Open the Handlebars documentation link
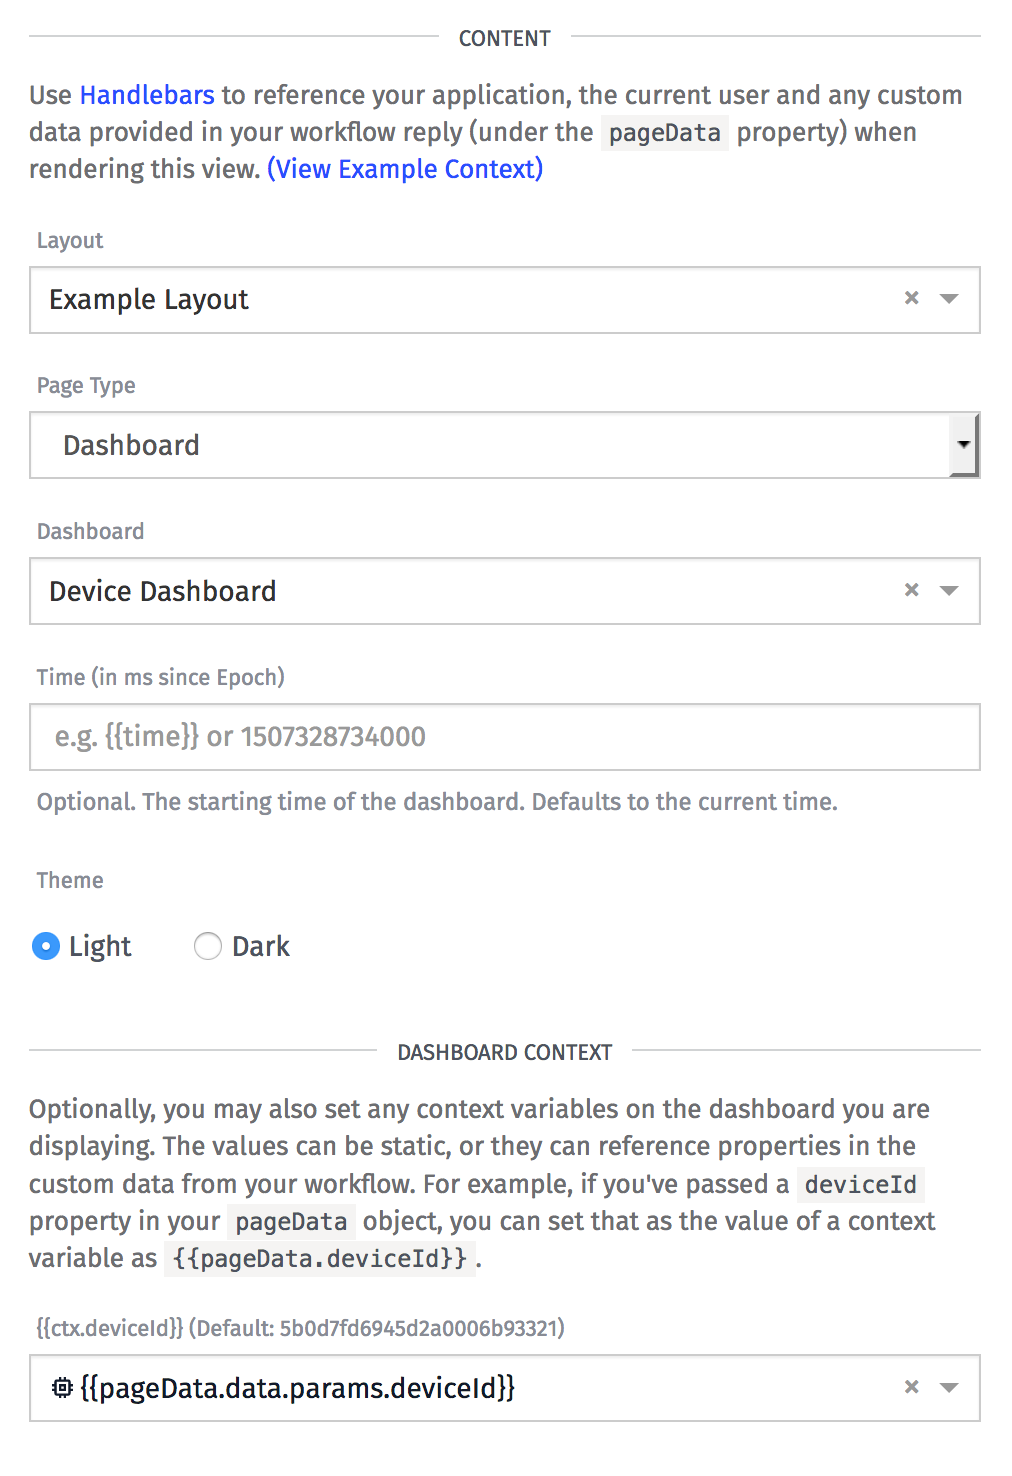 click(x=147, y=95)
